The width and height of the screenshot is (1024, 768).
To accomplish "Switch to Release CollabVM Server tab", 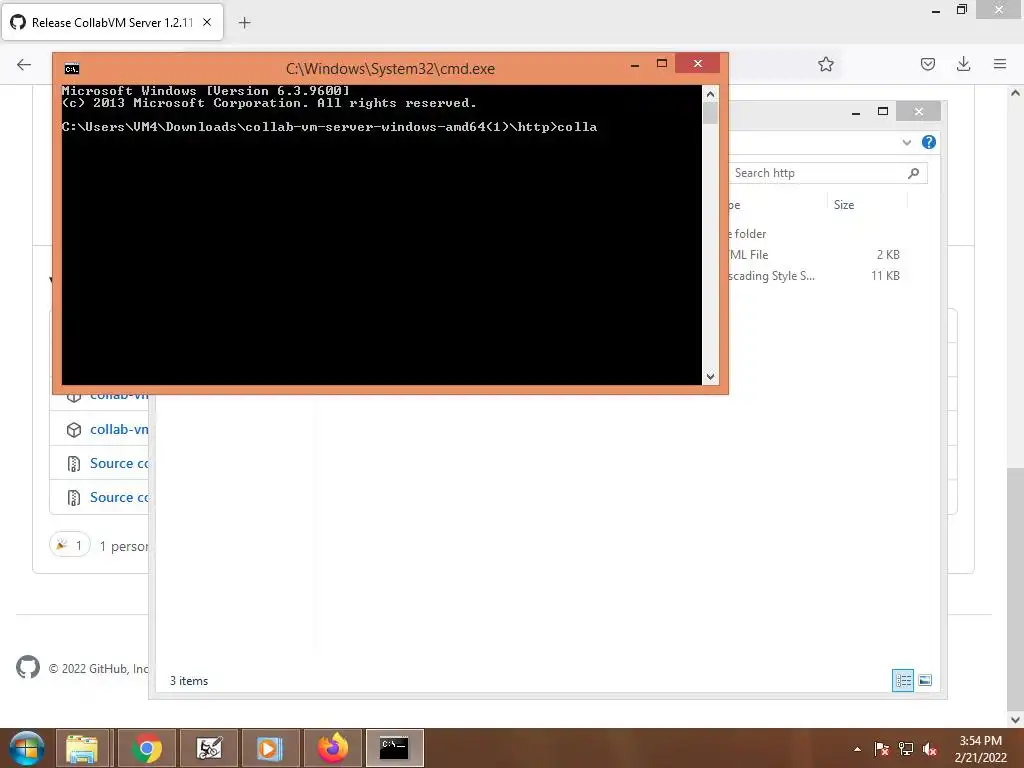I will 112,22.
